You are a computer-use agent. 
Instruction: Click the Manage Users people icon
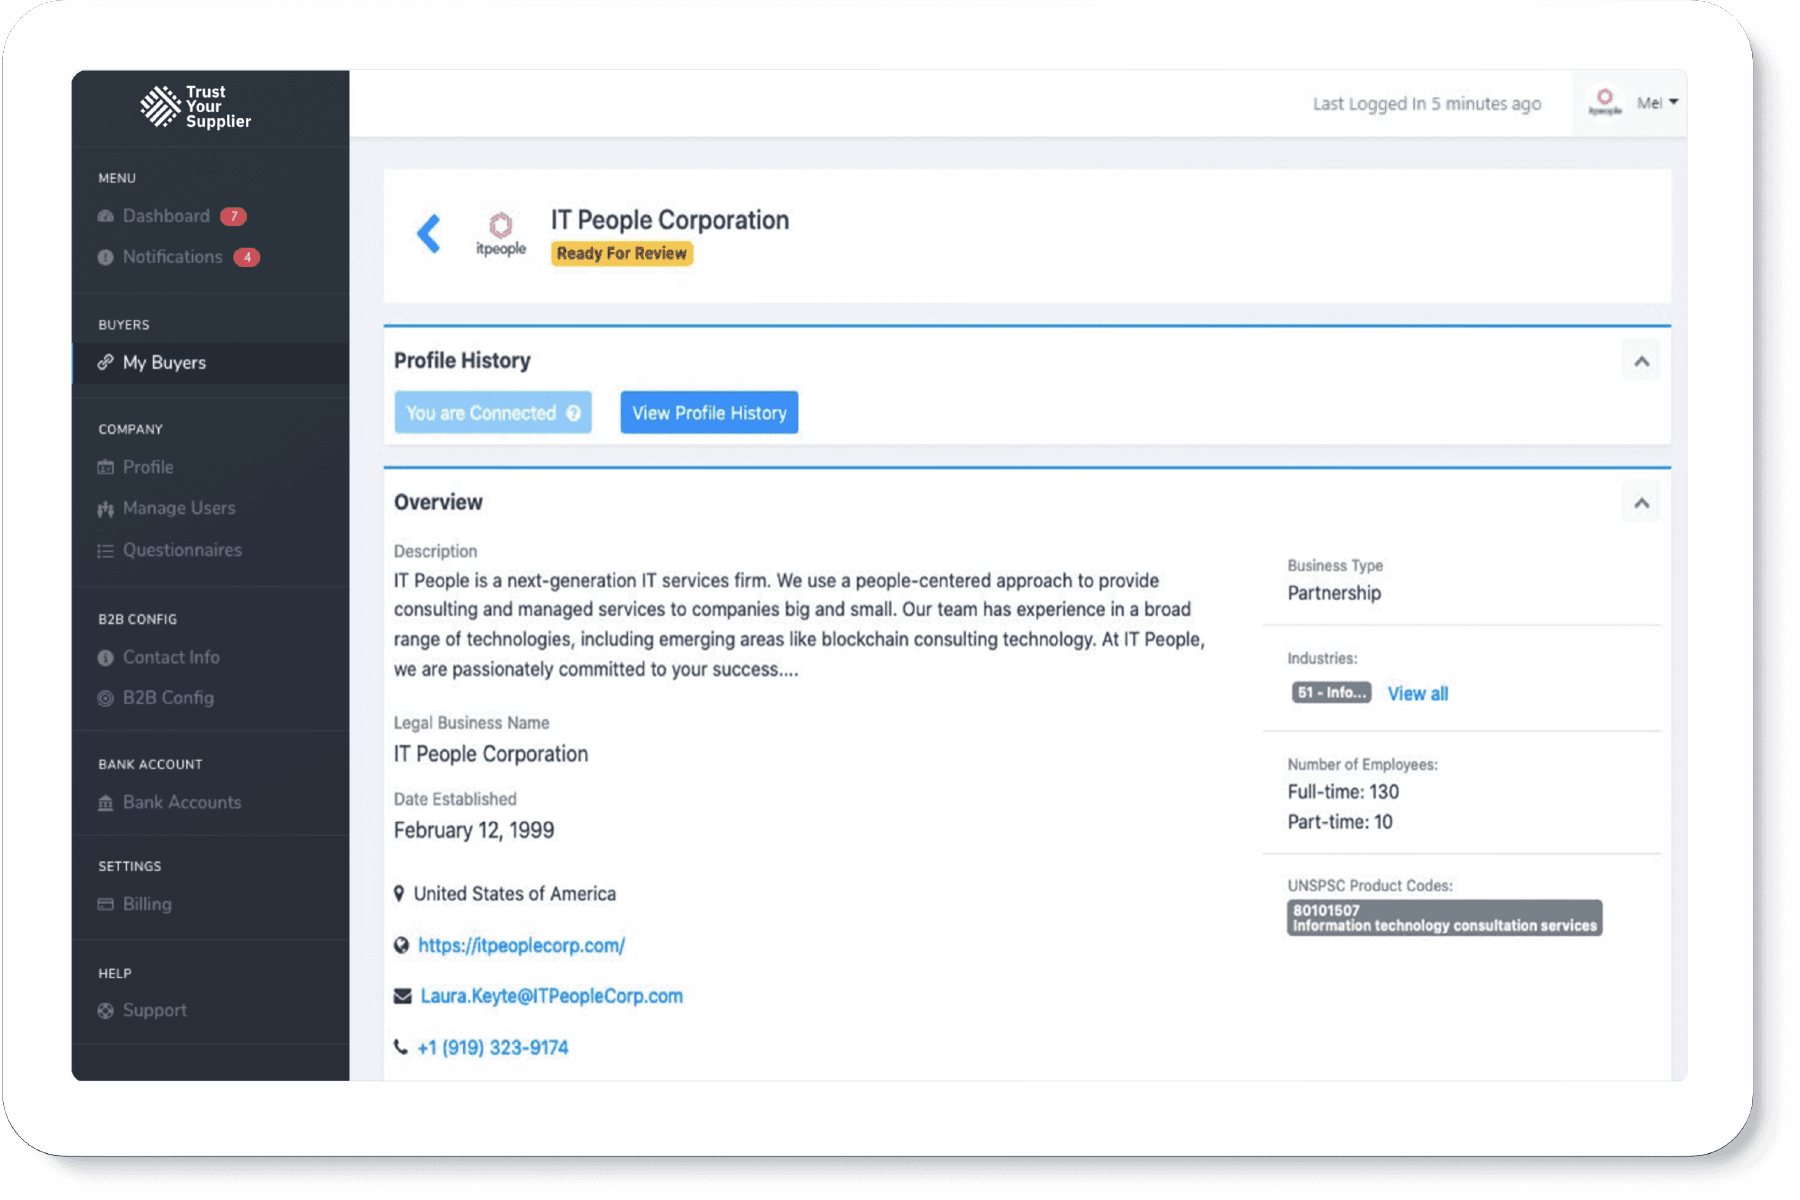106,509
